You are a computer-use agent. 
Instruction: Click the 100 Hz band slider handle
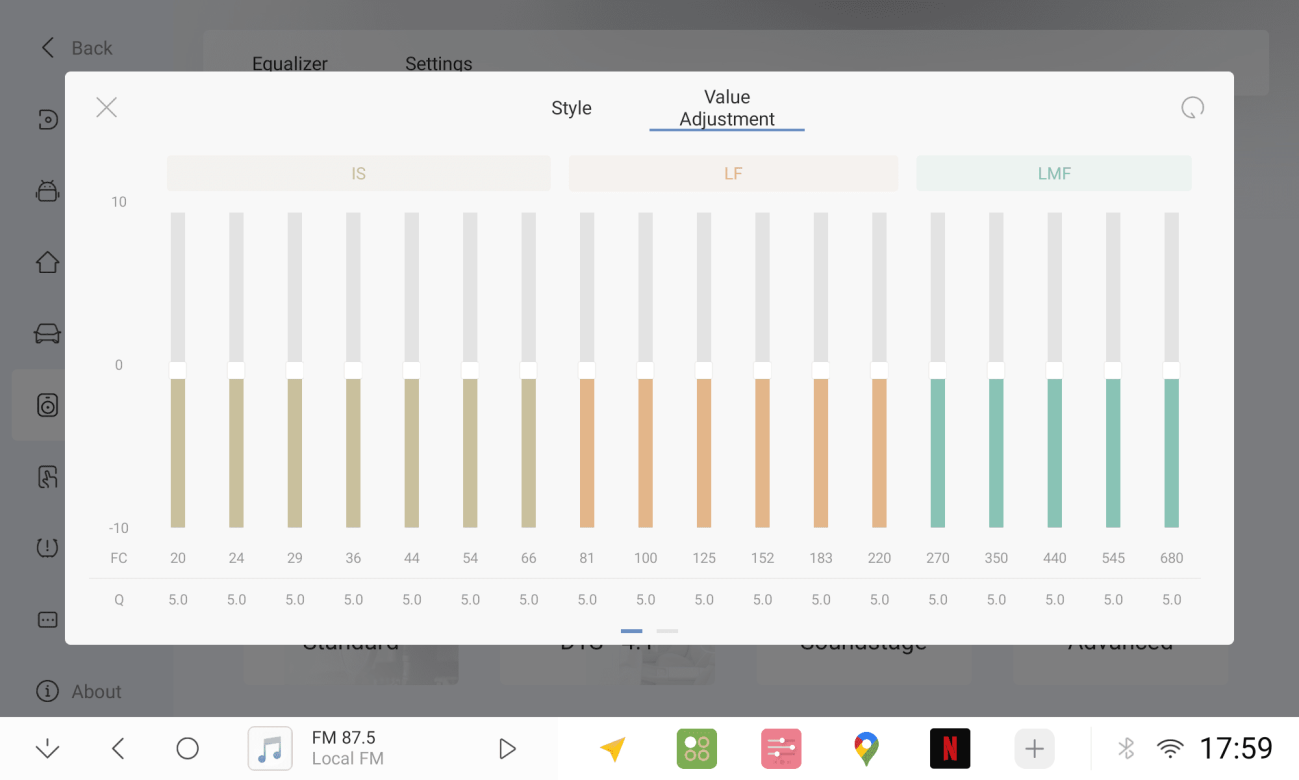coord(646,370)
